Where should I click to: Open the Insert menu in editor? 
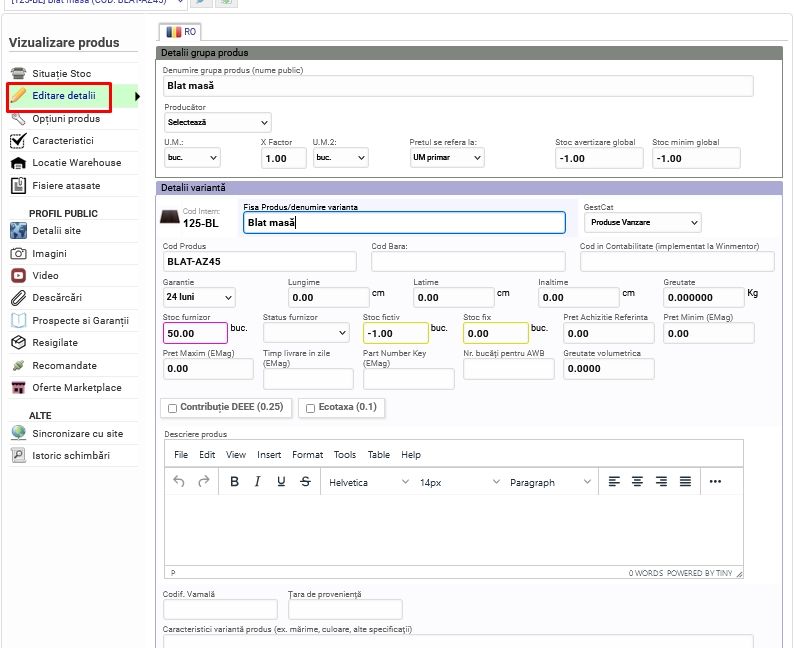point(269,455)
